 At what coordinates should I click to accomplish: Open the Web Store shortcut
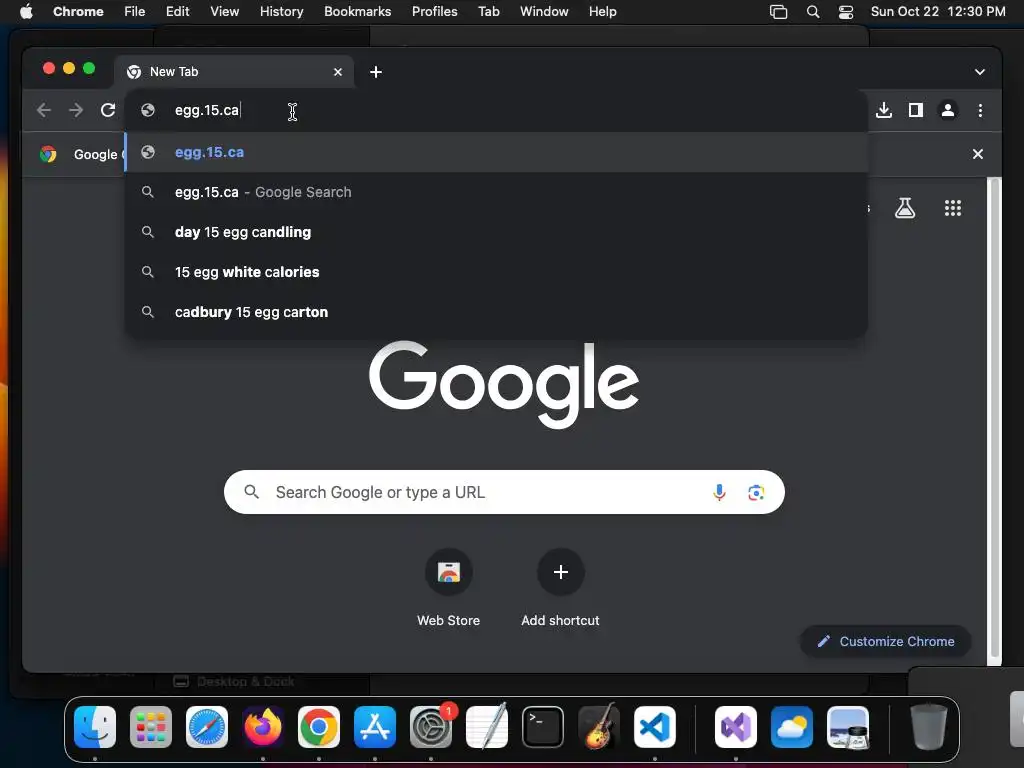(448, 589)
